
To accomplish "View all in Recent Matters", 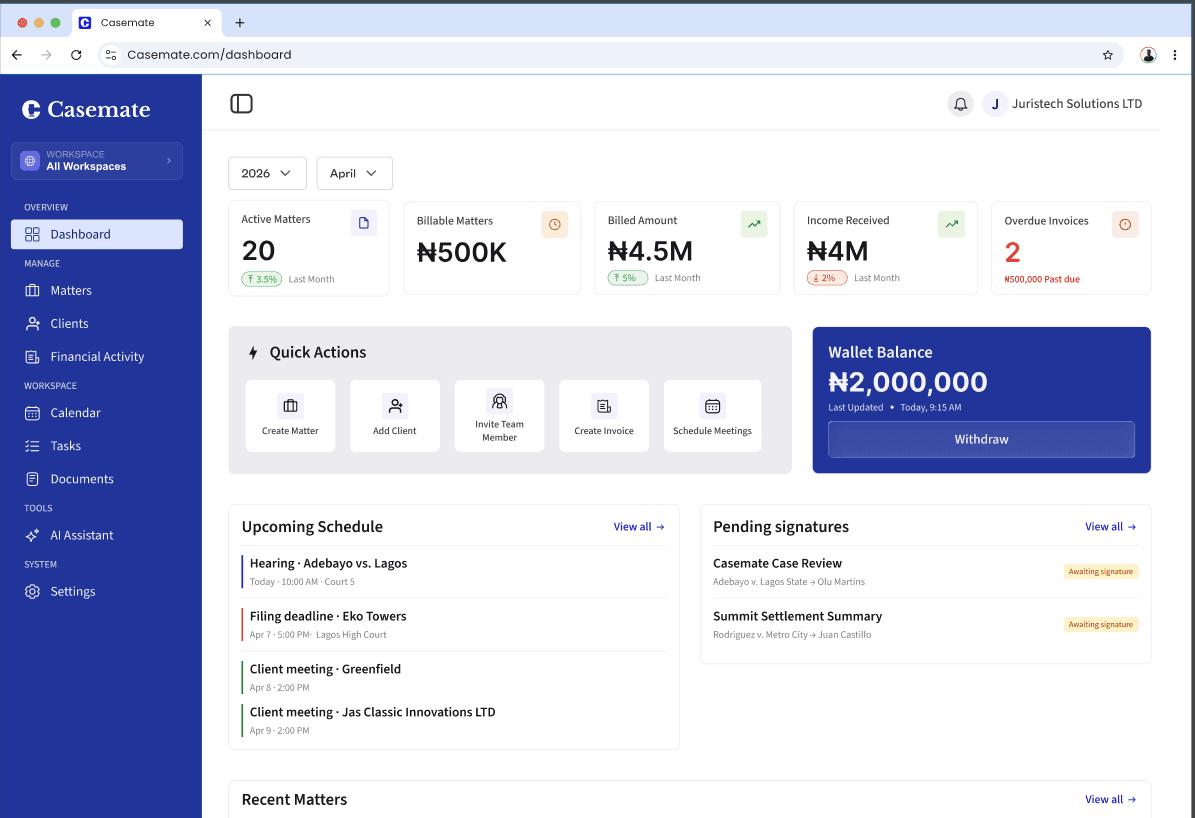I will (1110, 799).
